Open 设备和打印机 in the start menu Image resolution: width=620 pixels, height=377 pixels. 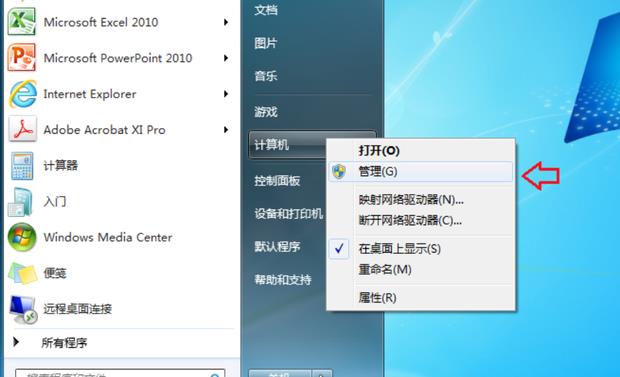tap(289, 214)
